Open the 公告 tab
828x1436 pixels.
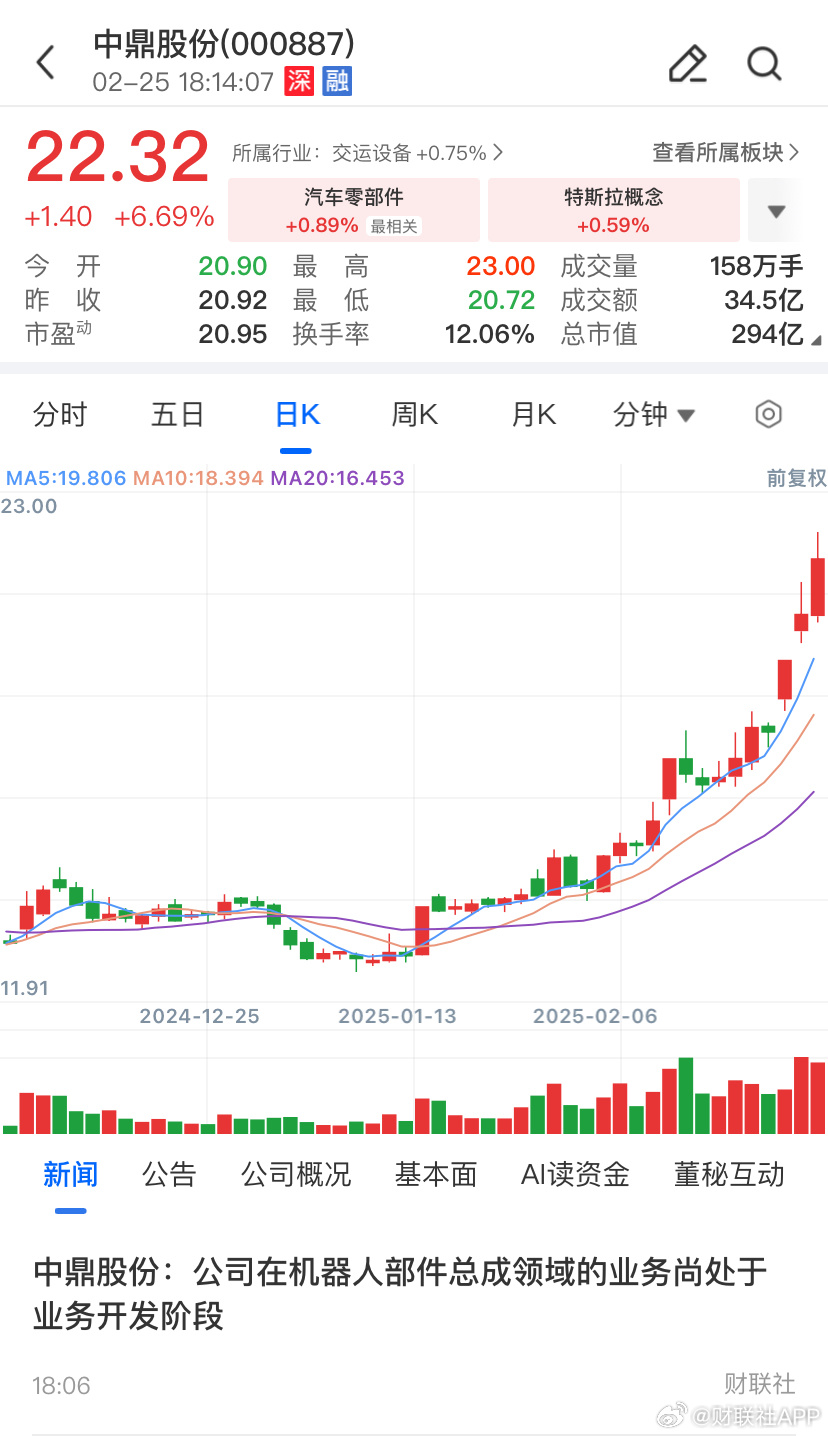coord(169,1174)
